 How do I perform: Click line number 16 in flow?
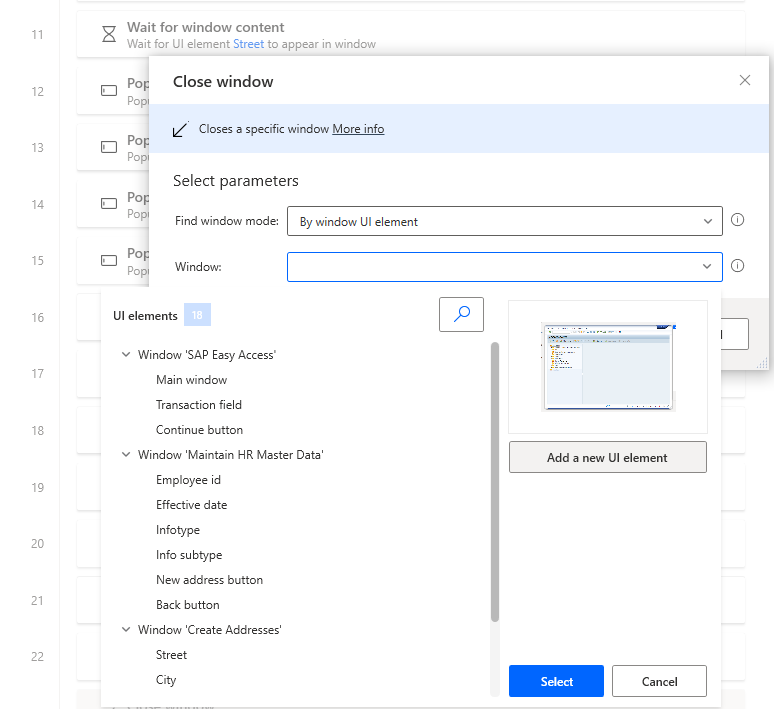coord(38,317)
